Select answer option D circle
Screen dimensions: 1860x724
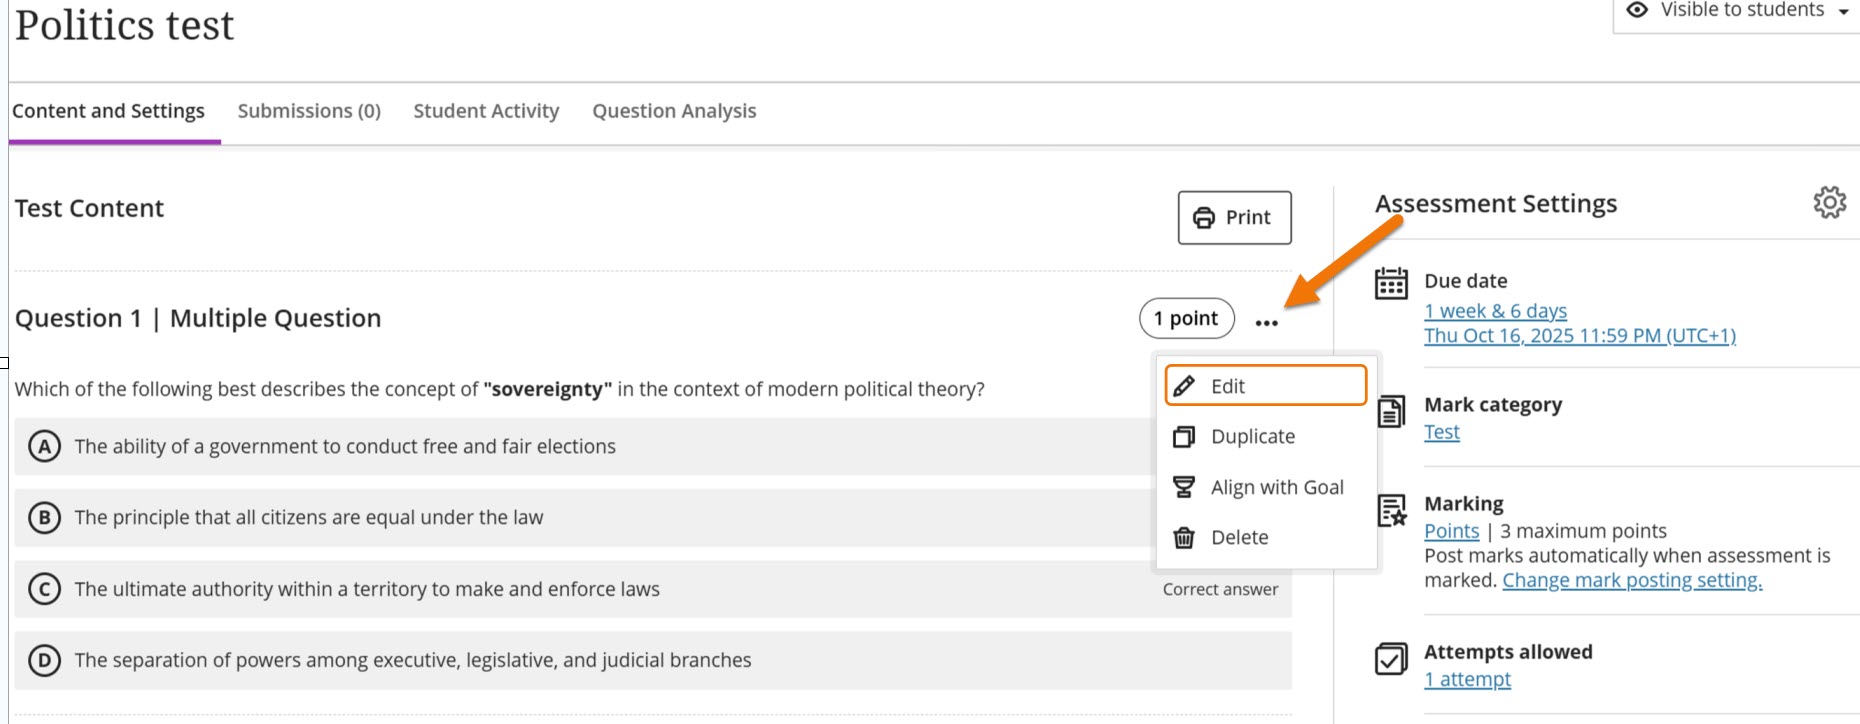point(44,660)
